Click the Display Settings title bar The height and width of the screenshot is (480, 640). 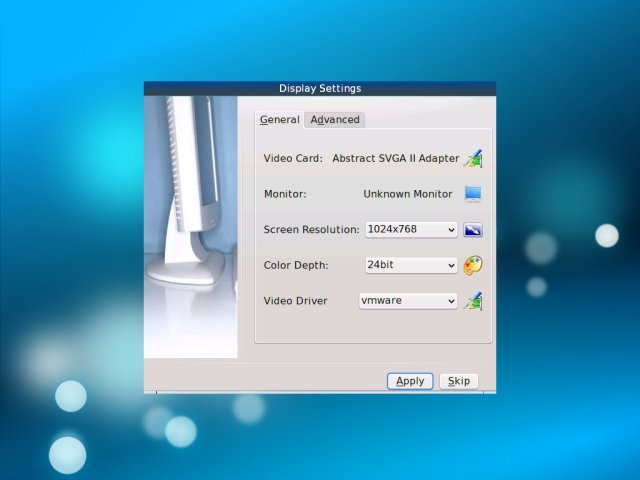(320, 88)
